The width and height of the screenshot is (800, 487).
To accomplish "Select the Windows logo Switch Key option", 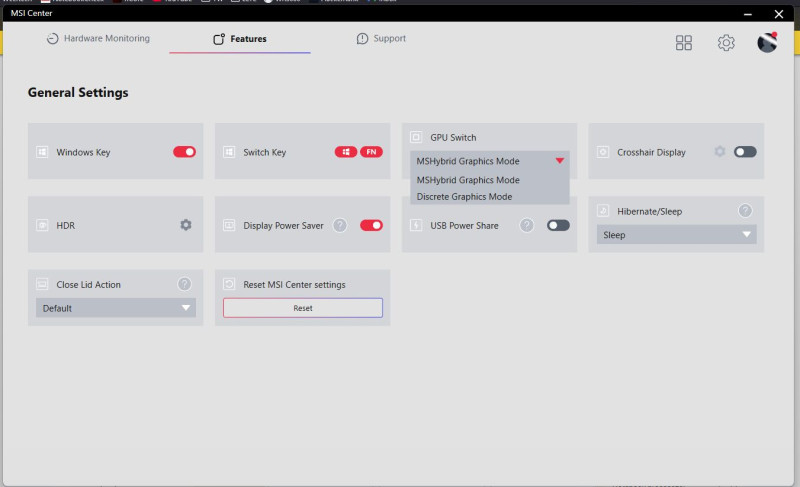I will click(345, 151).
